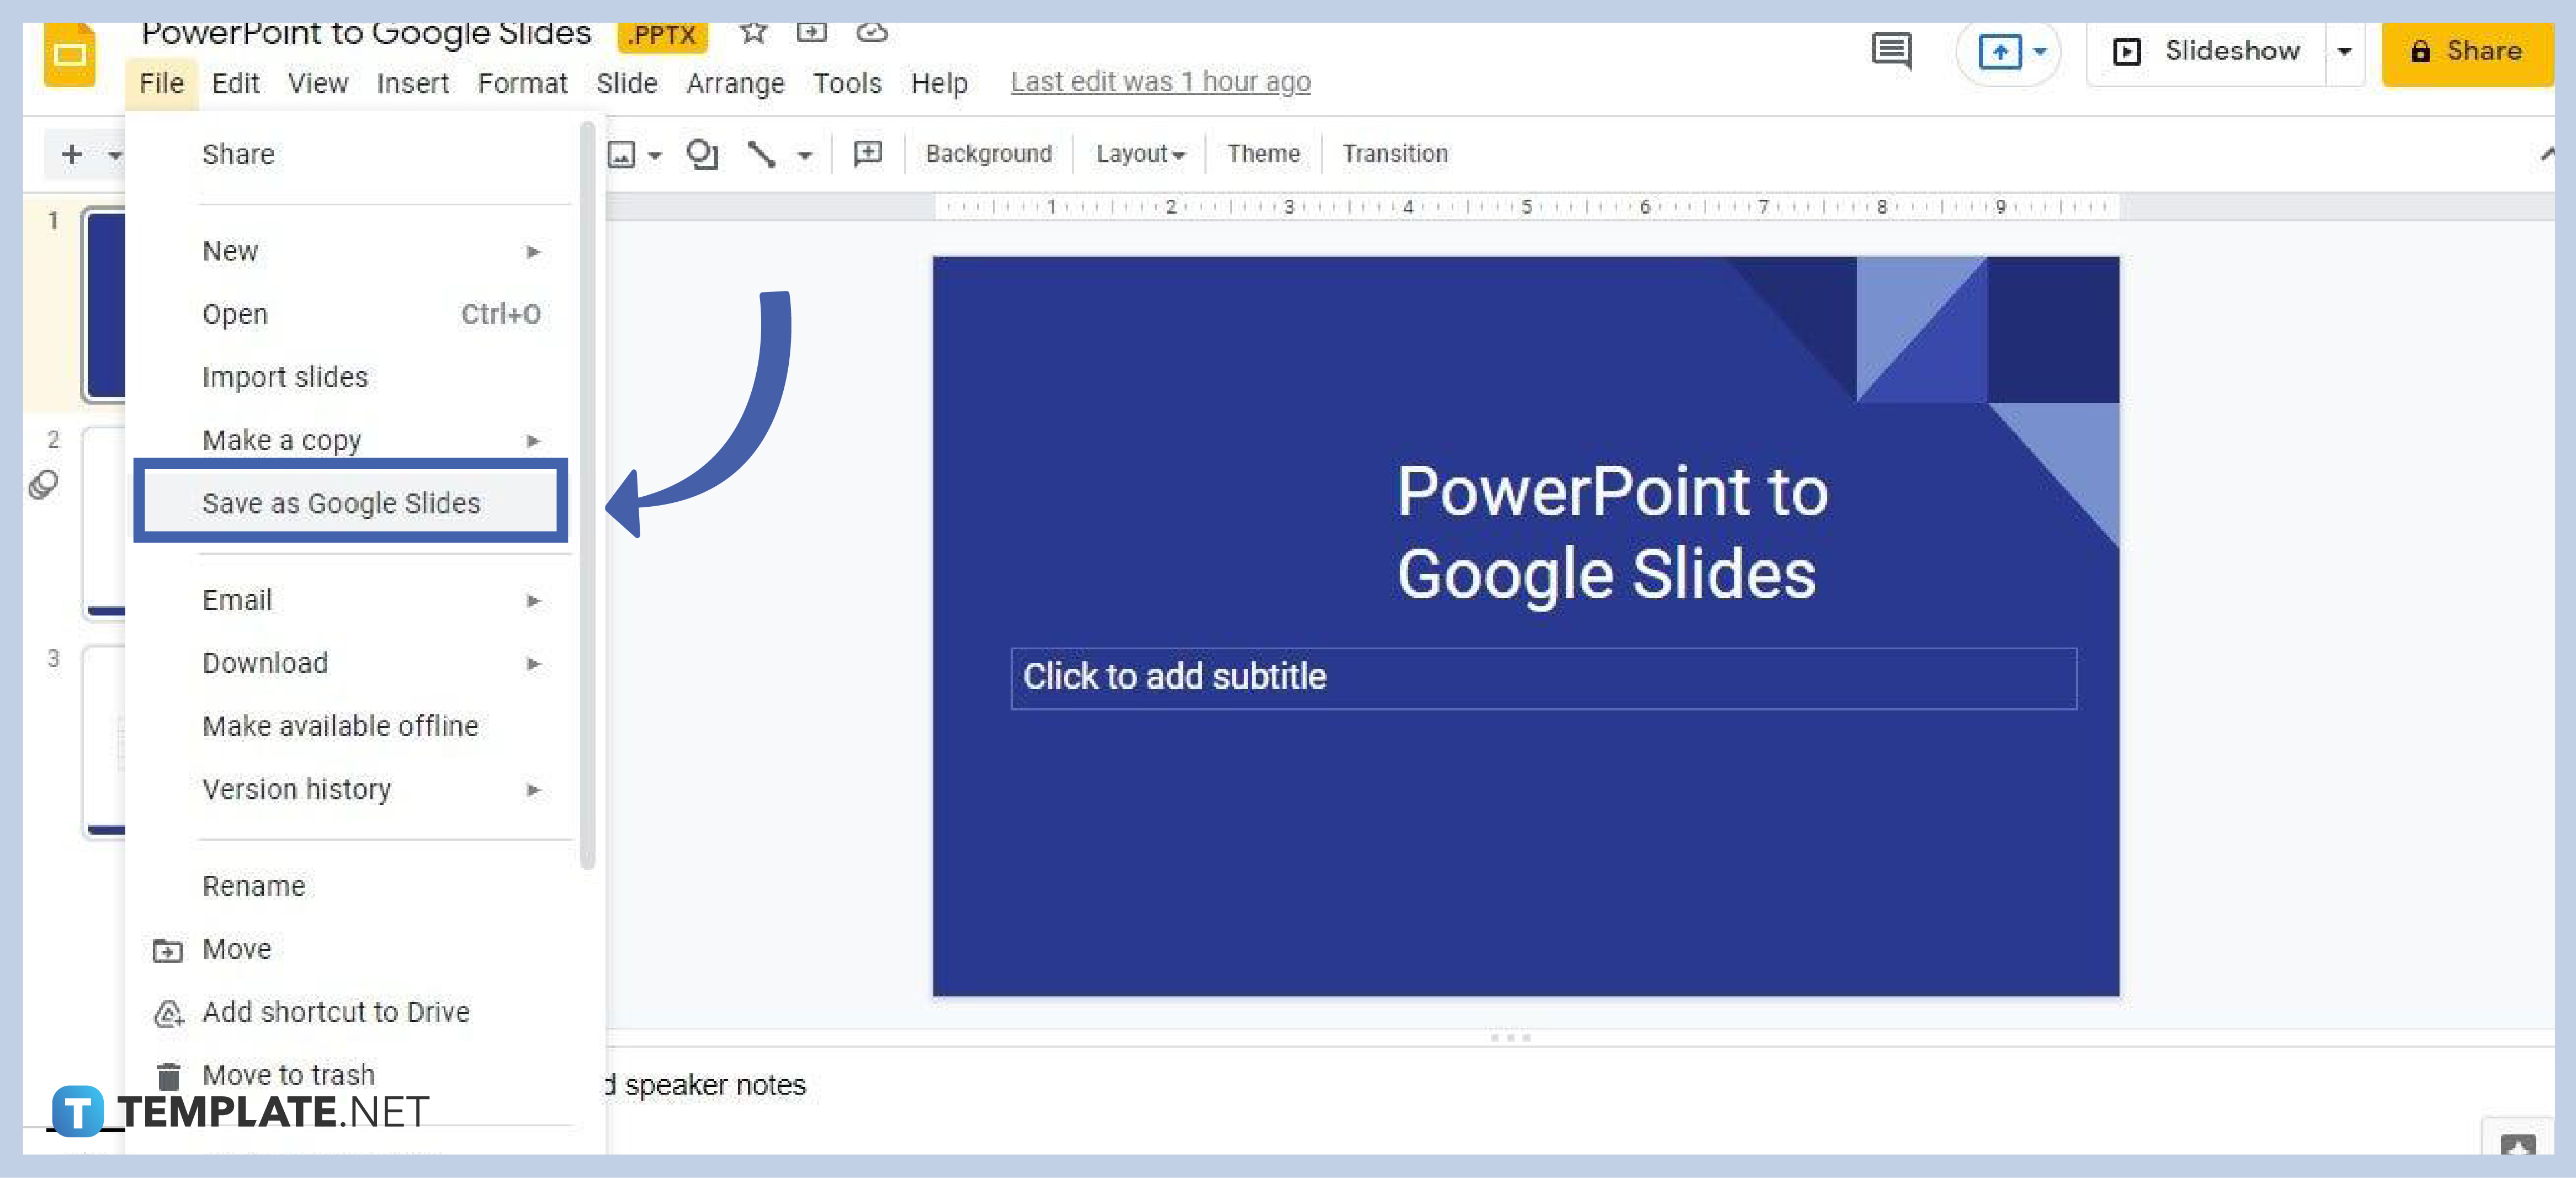Screen dimensions: 2576x1178
Task: Click the shape selection tool icon
Action: pyautogui.click(x=703, y=153)
